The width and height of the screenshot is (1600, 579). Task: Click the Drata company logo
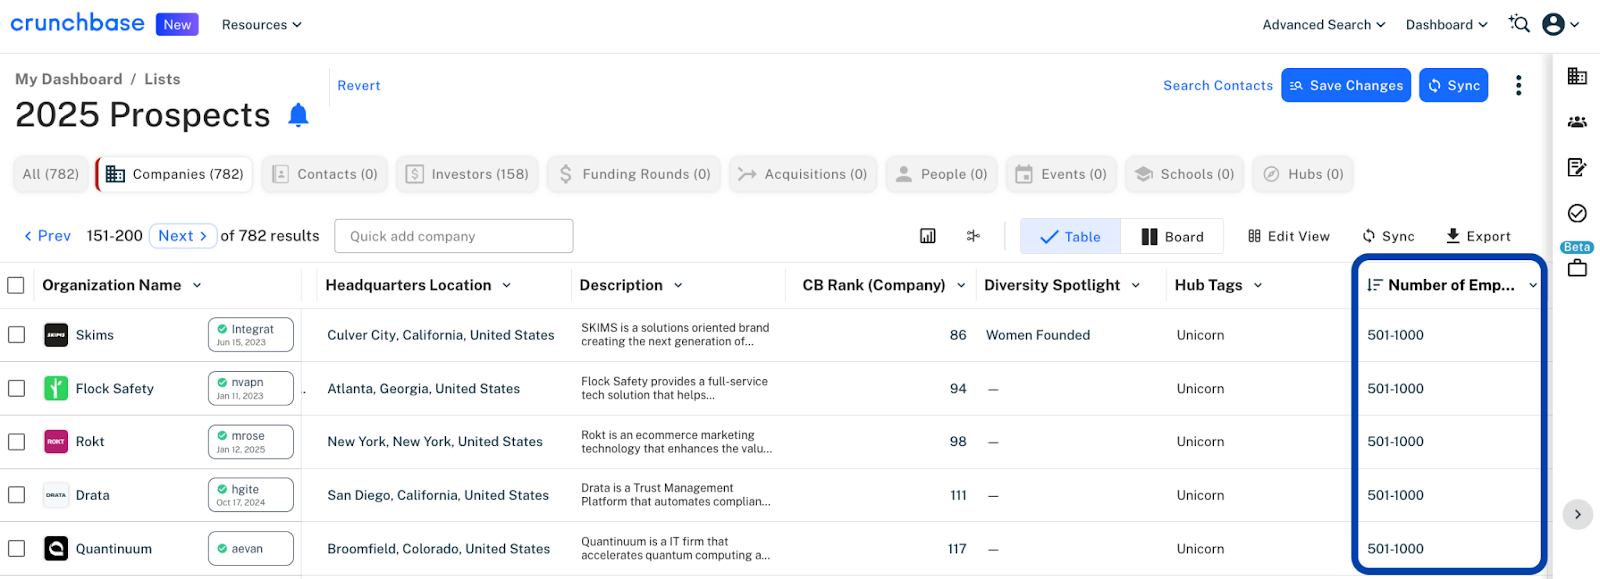click(x=56, y=495)
